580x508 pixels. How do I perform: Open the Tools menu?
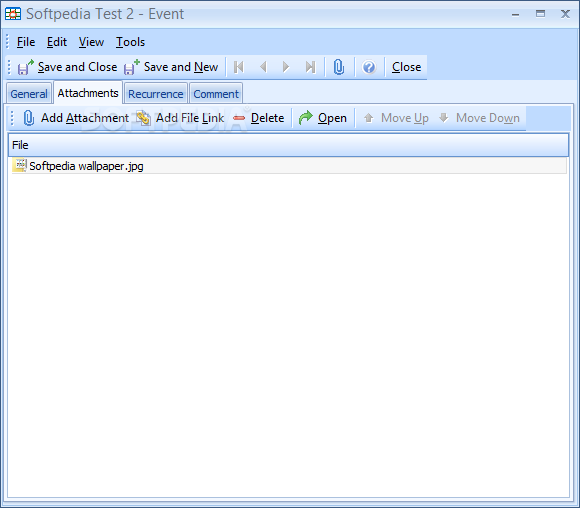point(131,42)
